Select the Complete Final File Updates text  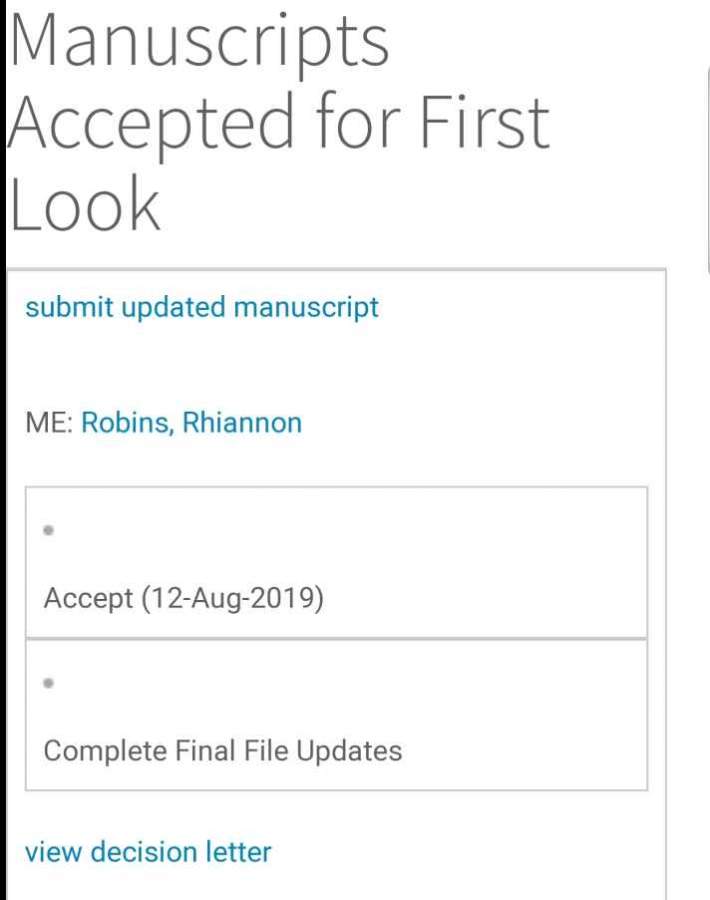coord(222,751)
